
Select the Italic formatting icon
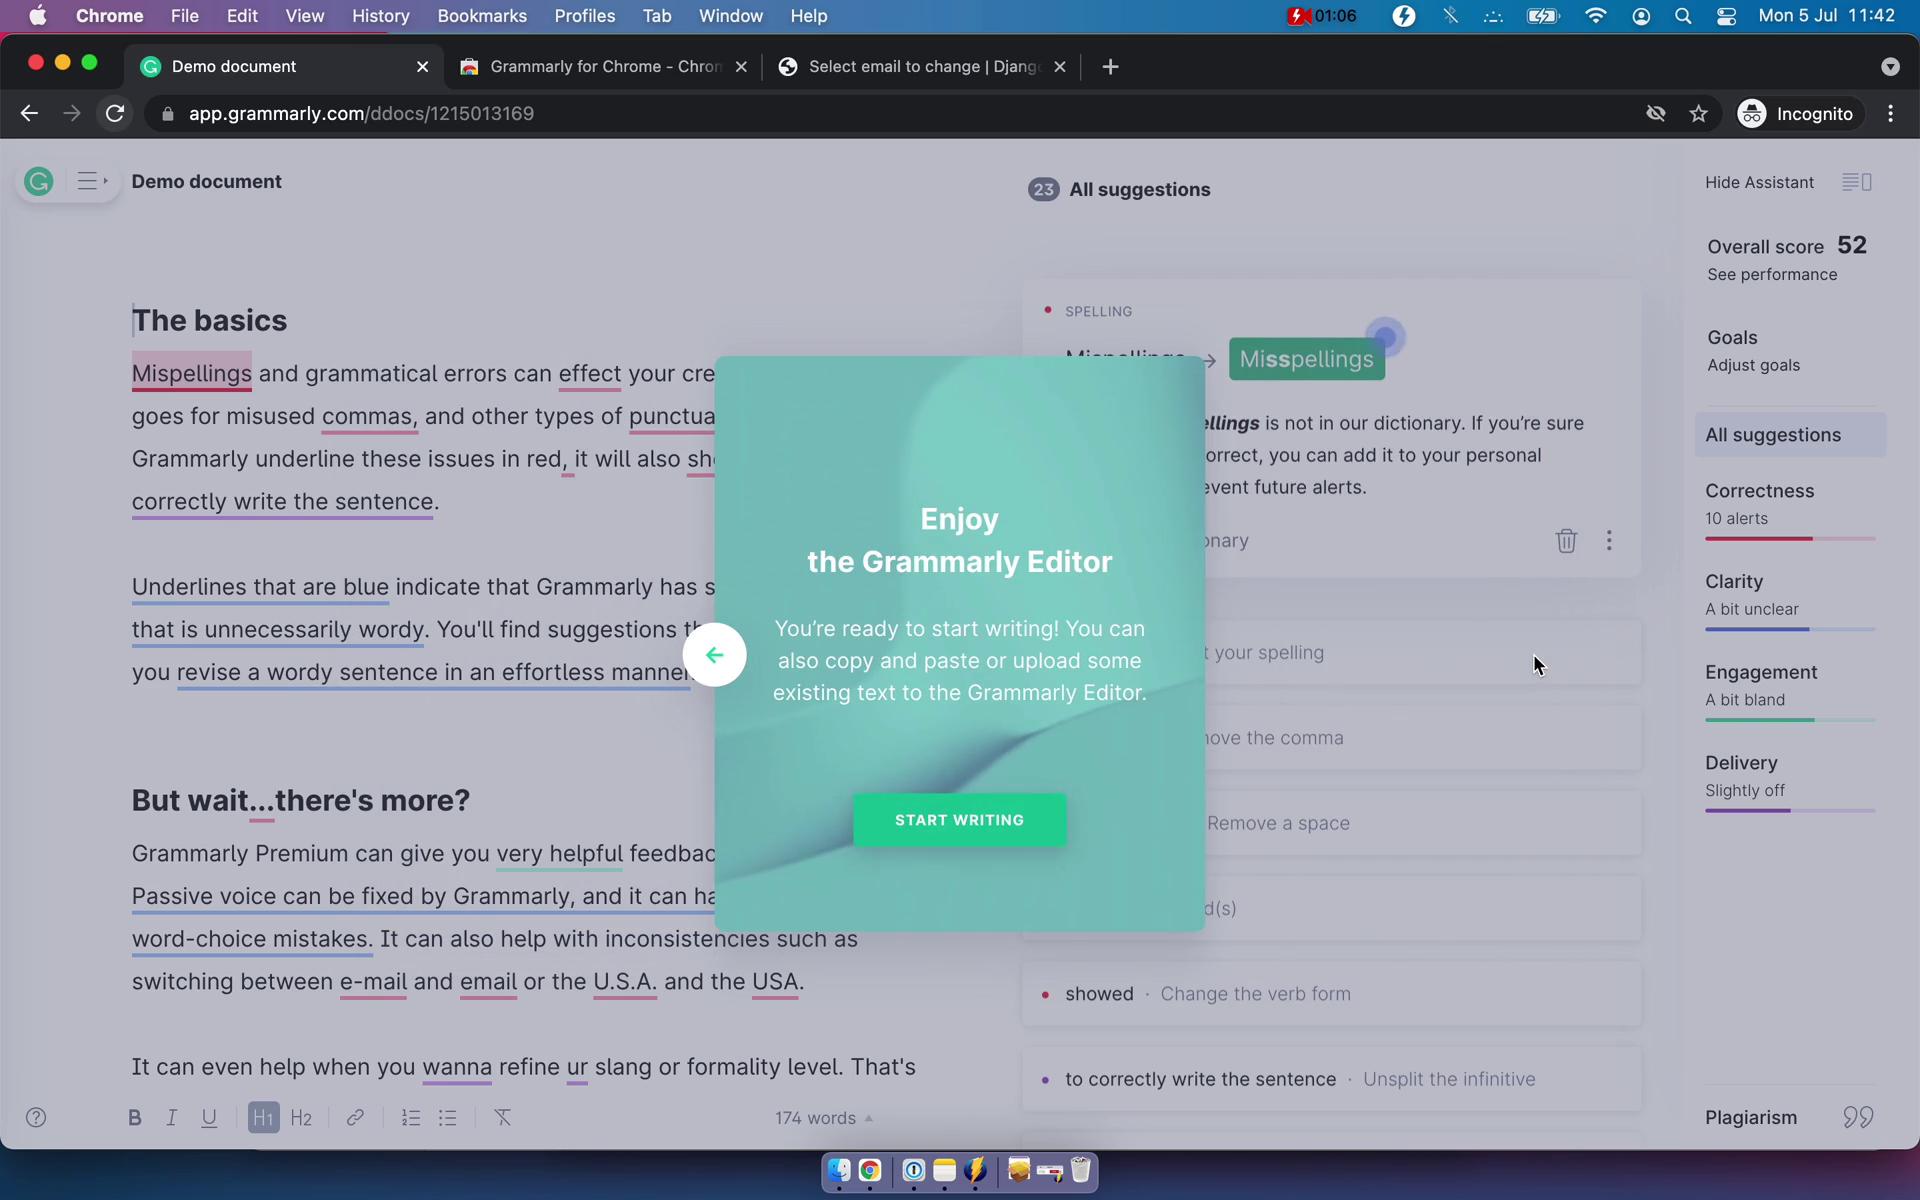(171, 1118)
